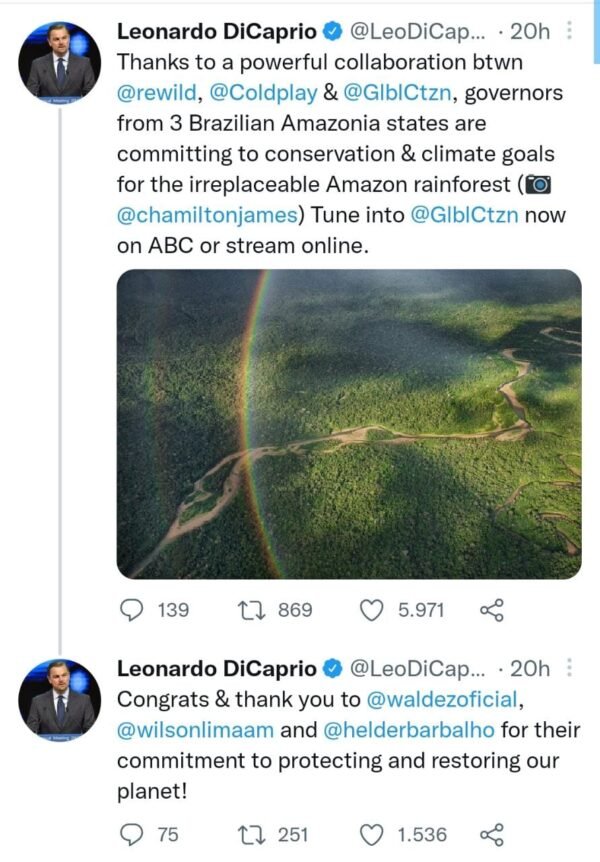Screen dimensions: 600x862
Task: Open the @Coldplay mention link
Action: (260, 91)
